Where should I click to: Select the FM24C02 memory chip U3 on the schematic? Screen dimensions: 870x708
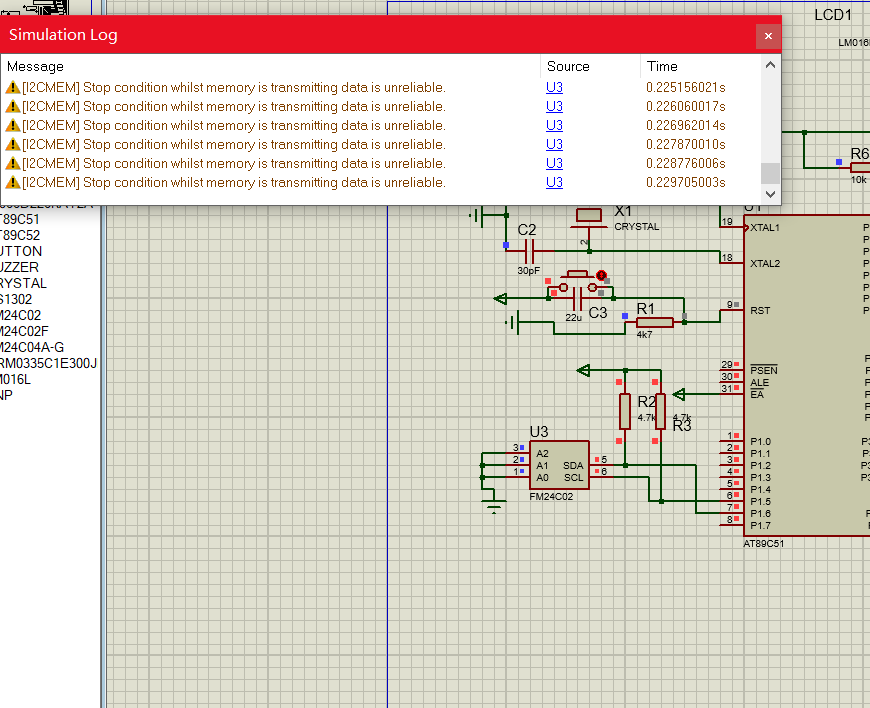[x=559, y=465]
